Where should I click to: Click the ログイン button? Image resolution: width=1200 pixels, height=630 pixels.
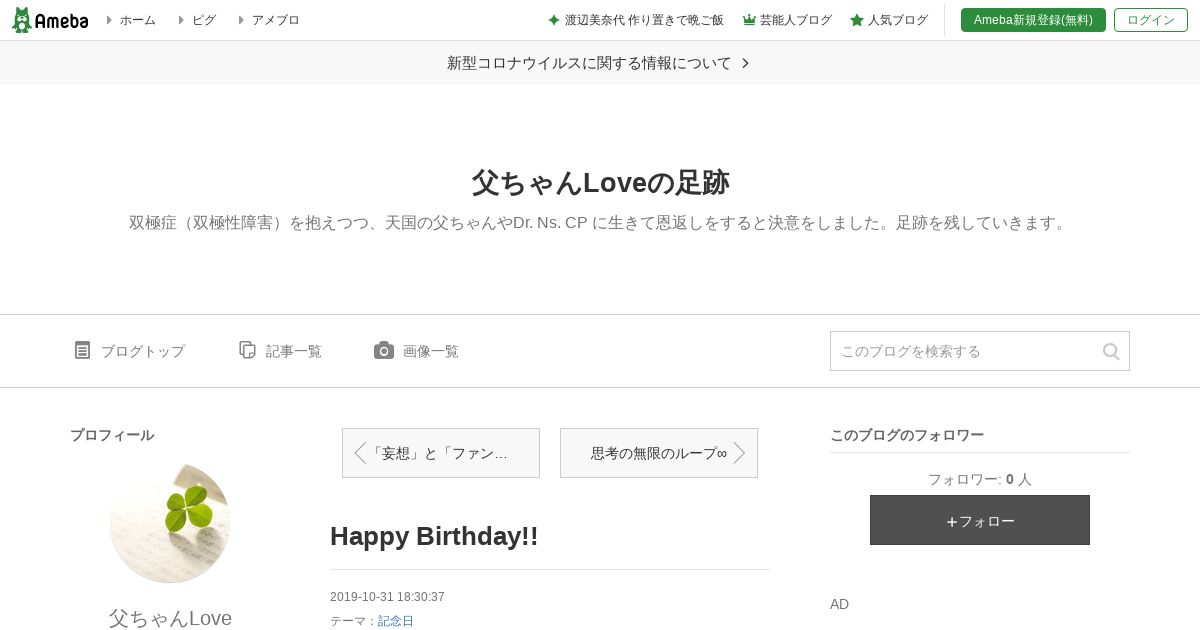click(1151, 20)
